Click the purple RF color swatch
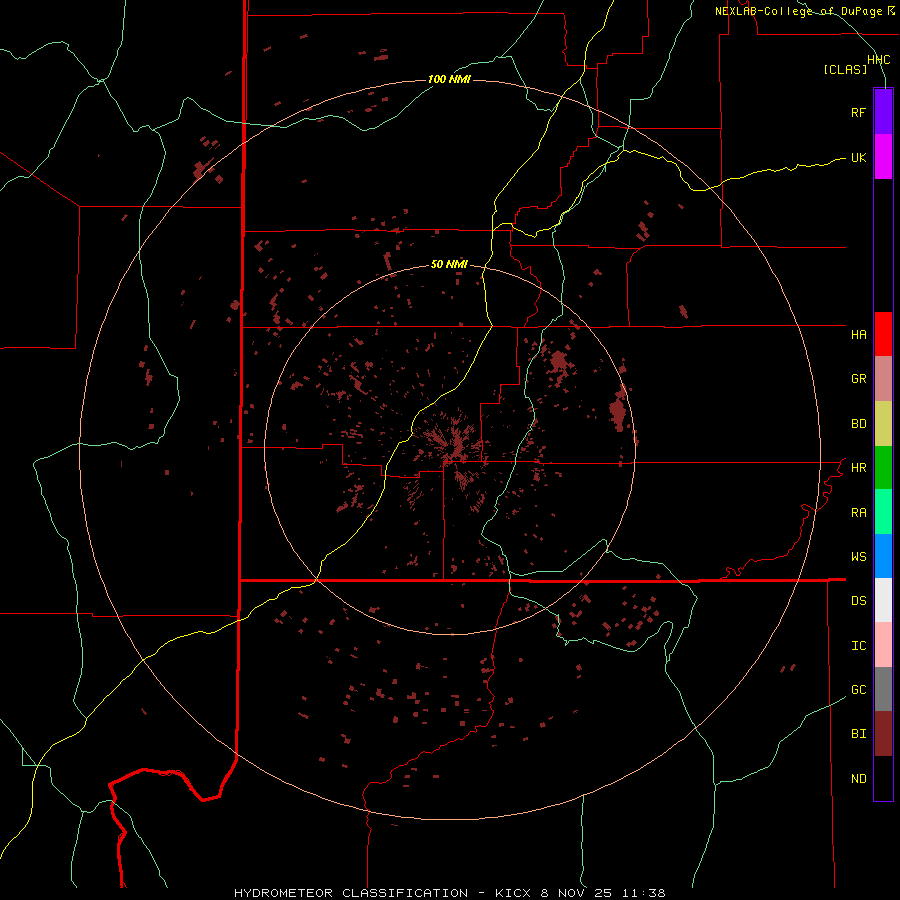 pyautogui.click(x=883, y=112)
